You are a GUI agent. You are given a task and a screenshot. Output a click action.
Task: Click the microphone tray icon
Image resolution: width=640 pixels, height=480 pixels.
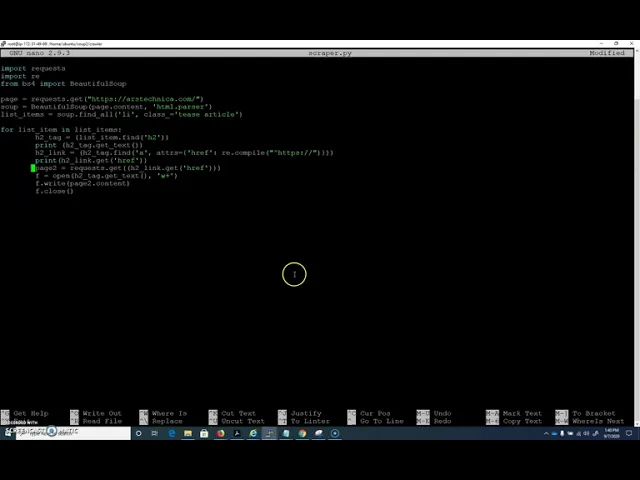(562, 433)
